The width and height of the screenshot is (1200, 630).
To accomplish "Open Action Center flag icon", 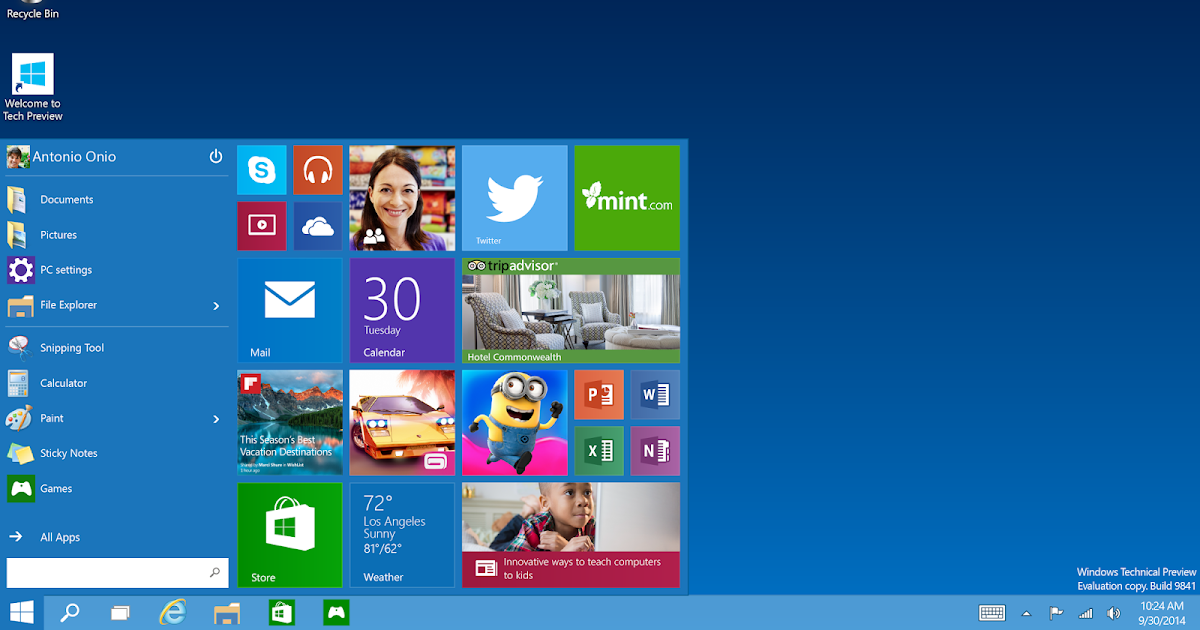I will pos(1055,613).
